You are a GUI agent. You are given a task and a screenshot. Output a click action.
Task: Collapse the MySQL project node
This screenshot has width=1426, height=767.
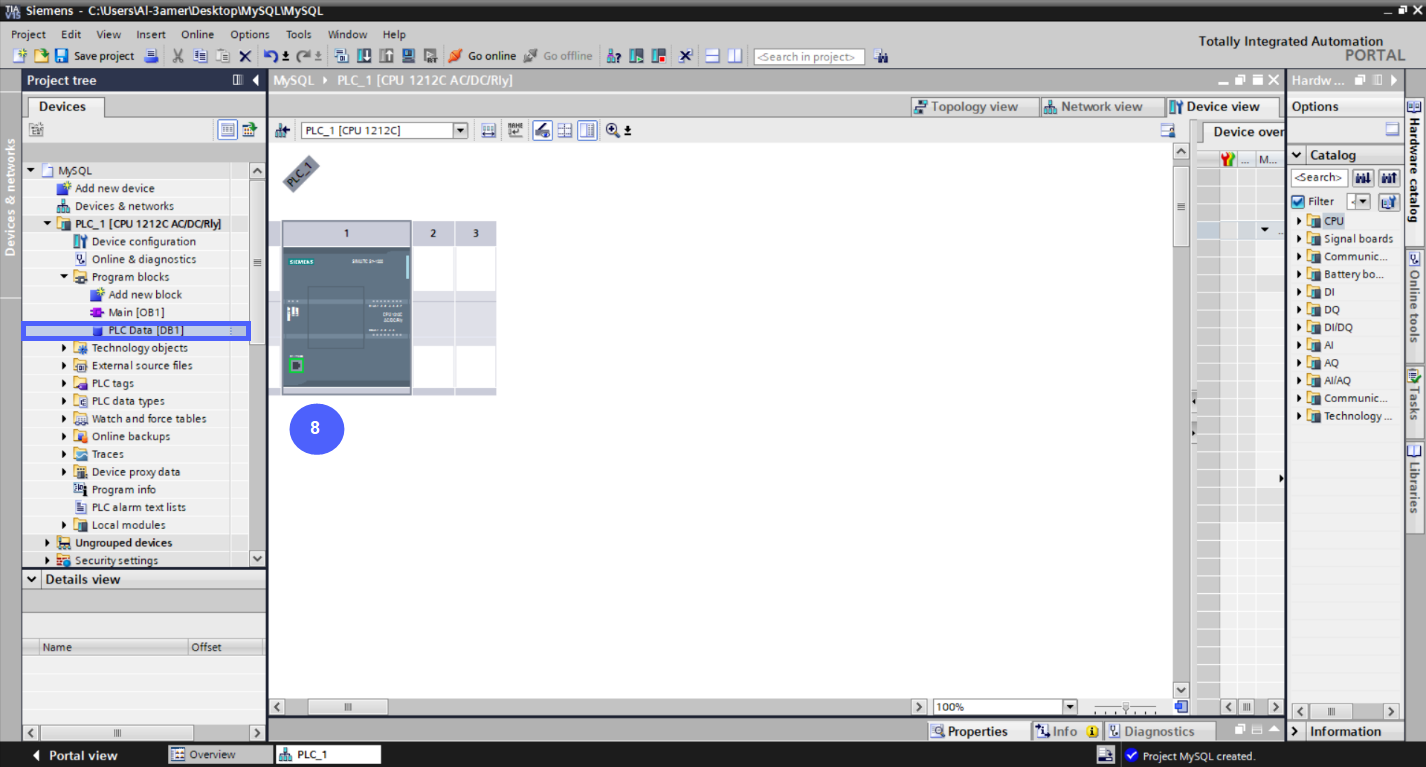pos(31,171)
